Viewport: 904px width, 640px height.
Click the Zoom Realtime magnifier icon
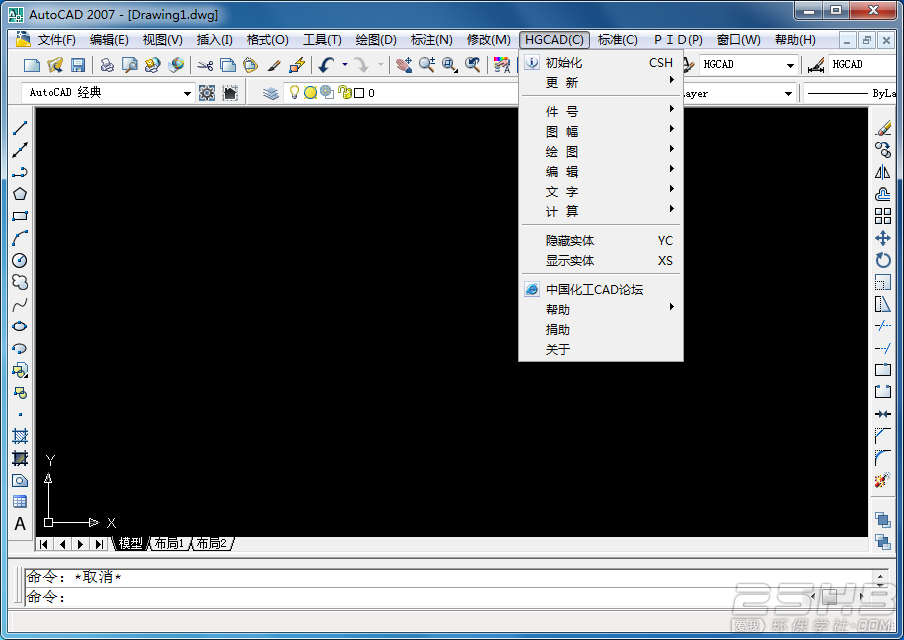pos(427,65)
